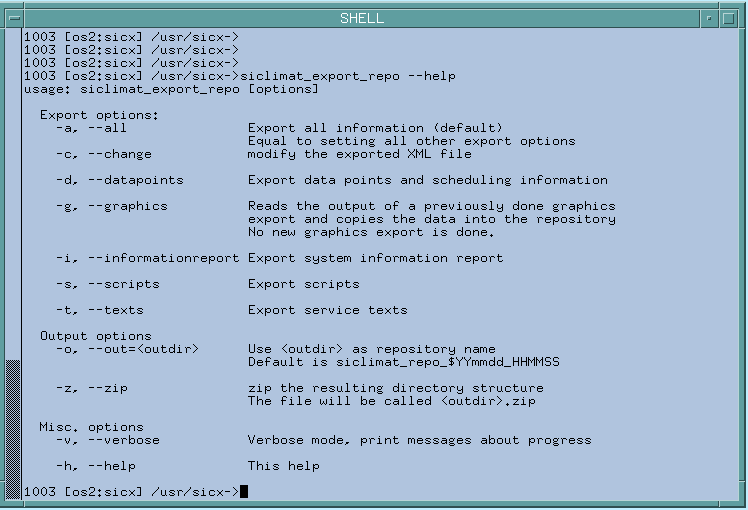Screen dimensions: 748x510
Task: Click the '--change' option text
Action: tap(119, 154)
